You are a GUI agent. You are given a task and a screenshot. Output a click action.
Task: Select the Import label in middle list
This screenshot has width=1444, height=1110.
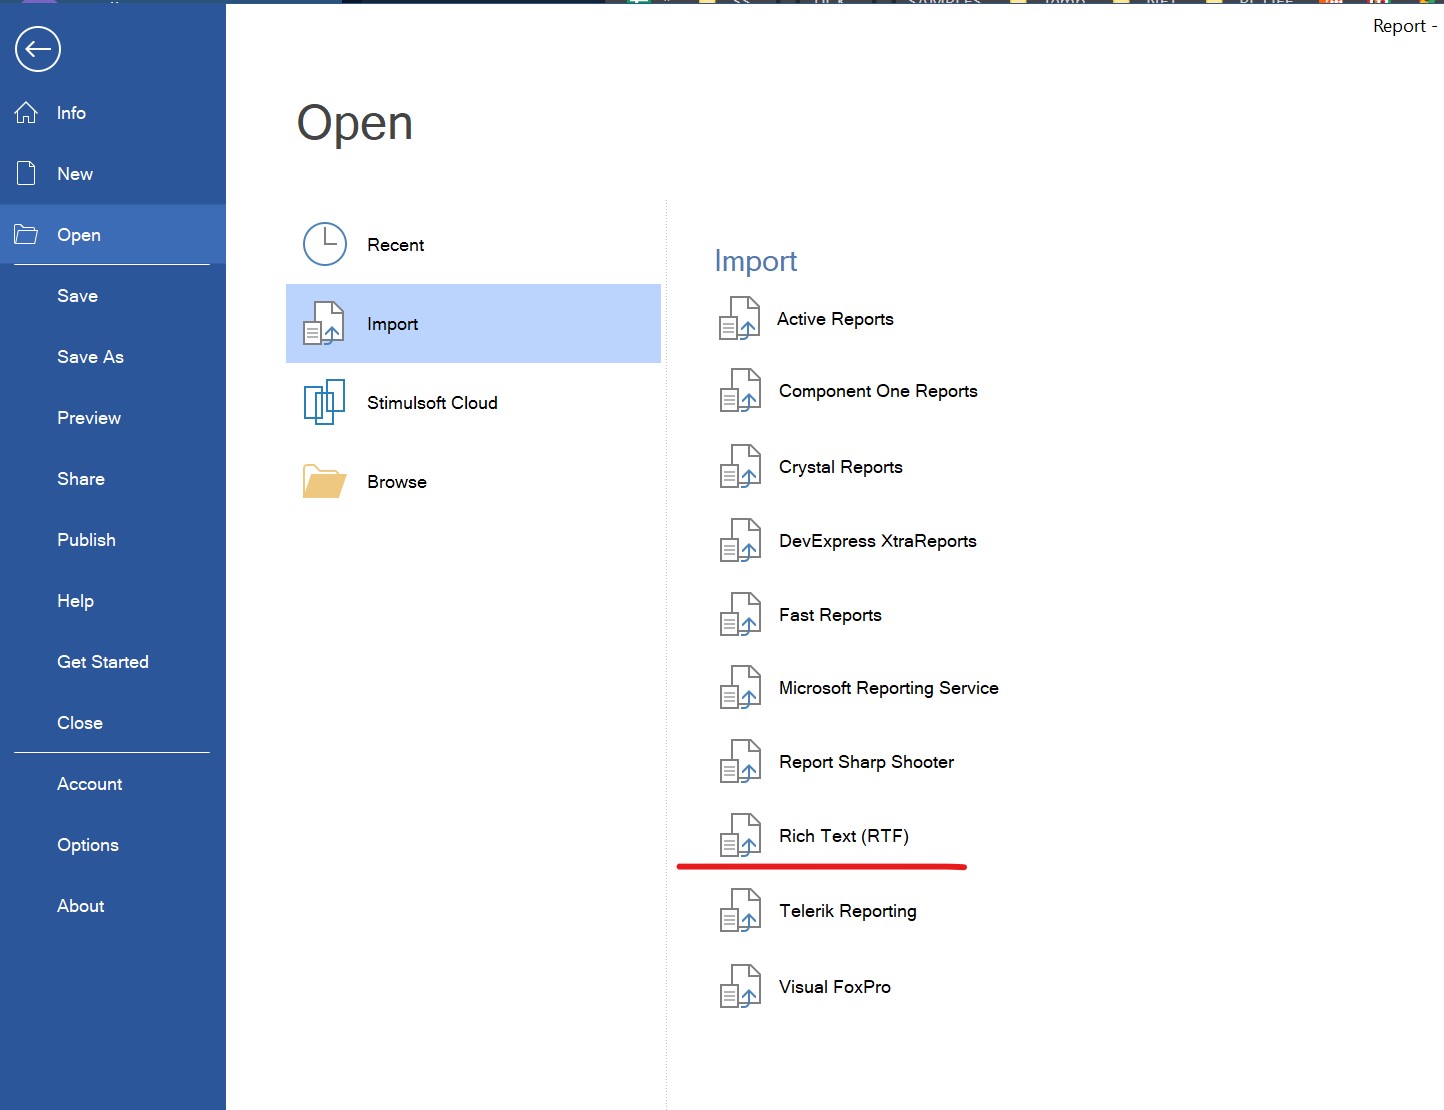pyautogui.click(x=393, y=324)
